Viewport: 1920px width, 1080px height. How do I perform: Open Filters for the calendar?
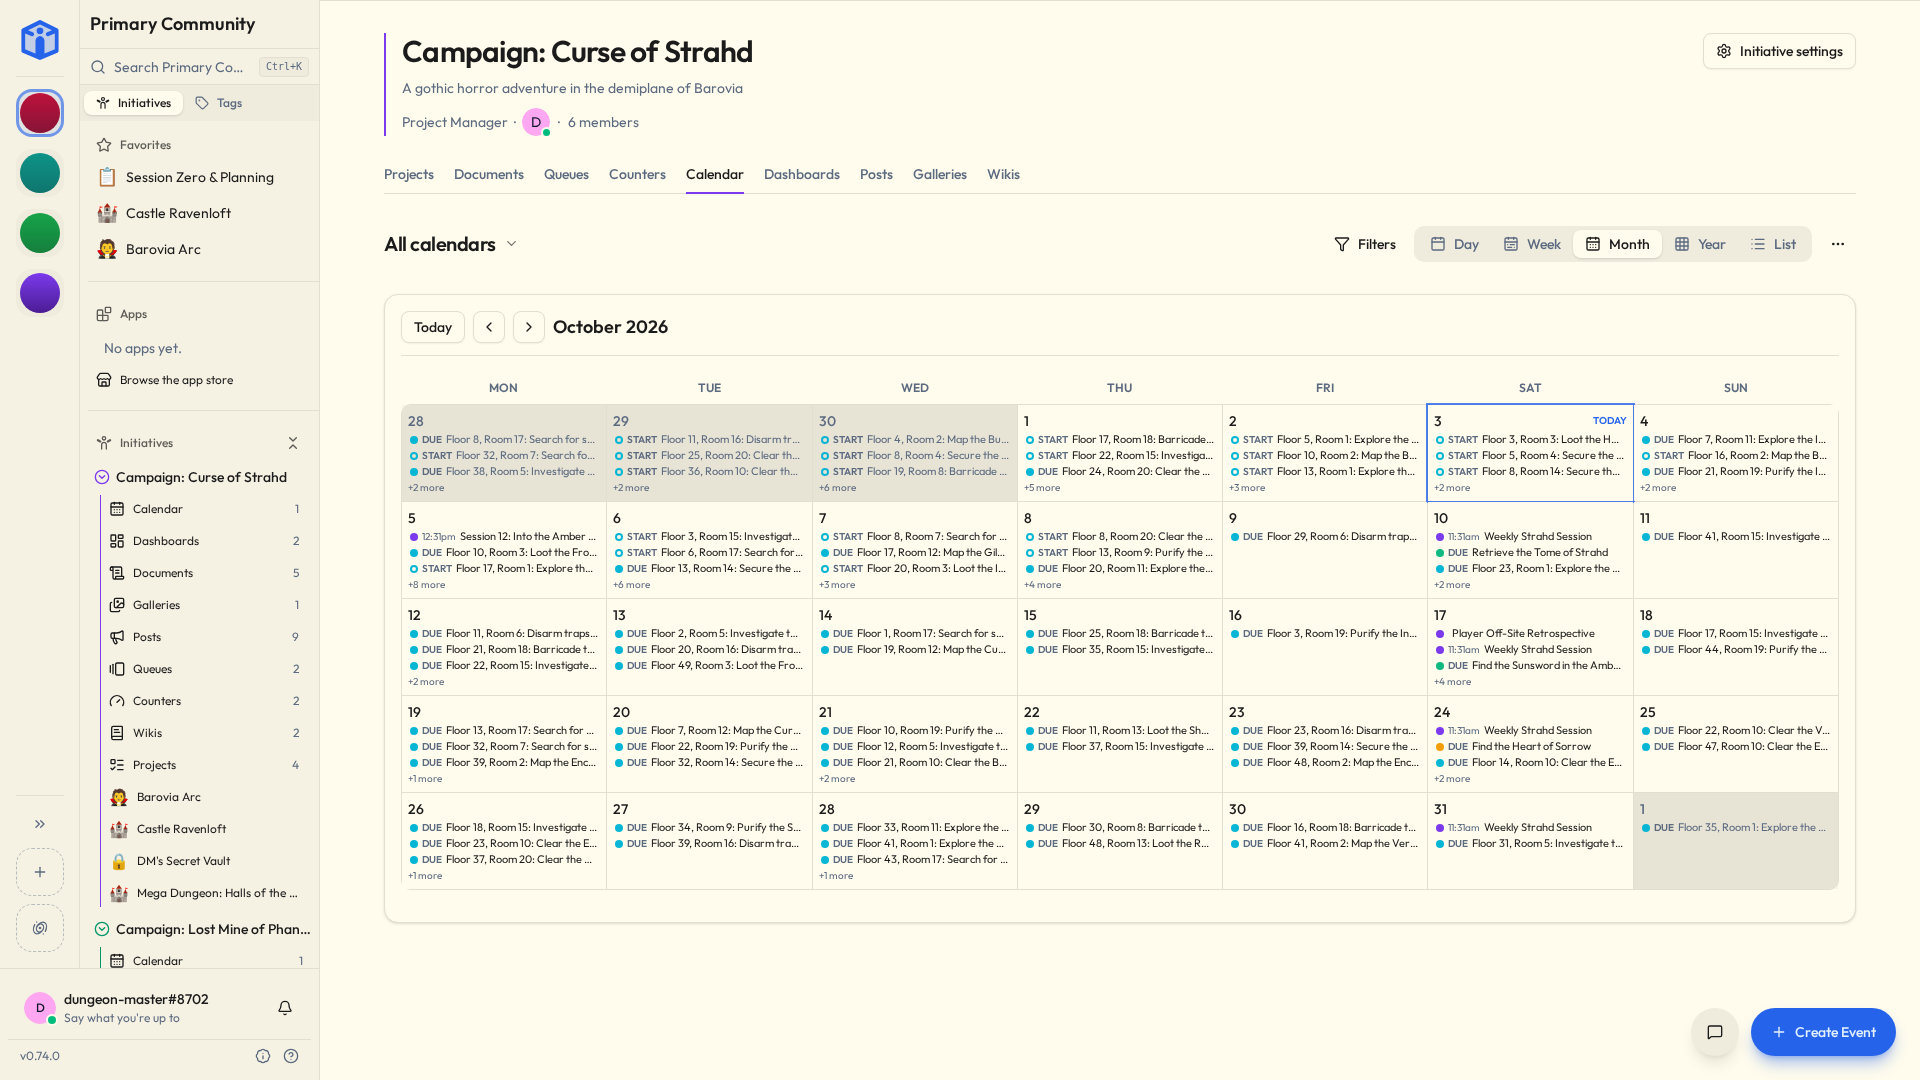click(1365, 244)
